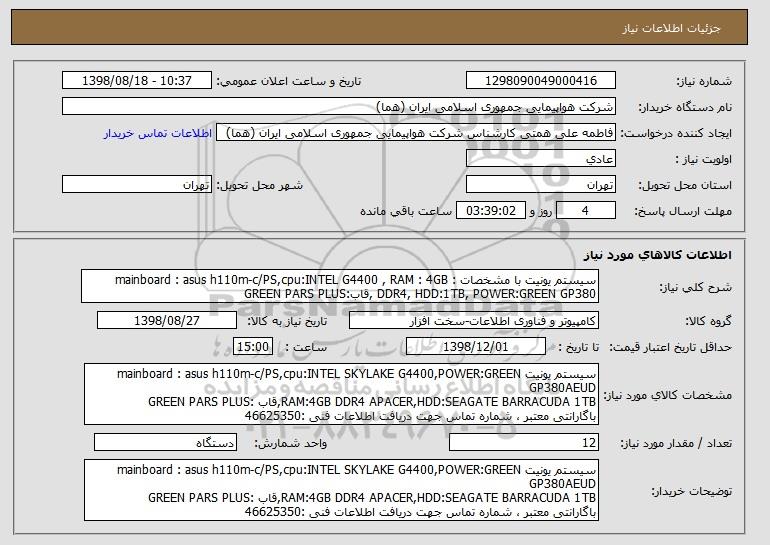The height and width of the screenshot is (545, 770).
Task: Click the تعداد / مقدار مورد نیاز label
Action: 676,443
